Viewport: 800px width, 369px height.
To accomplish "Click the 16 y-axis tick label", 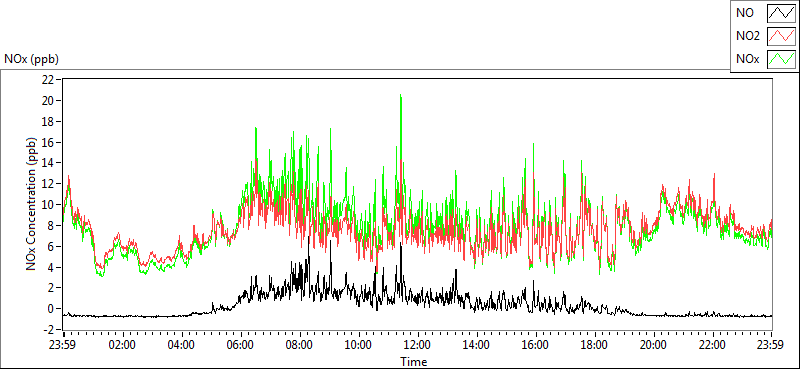I will point(48,142).
